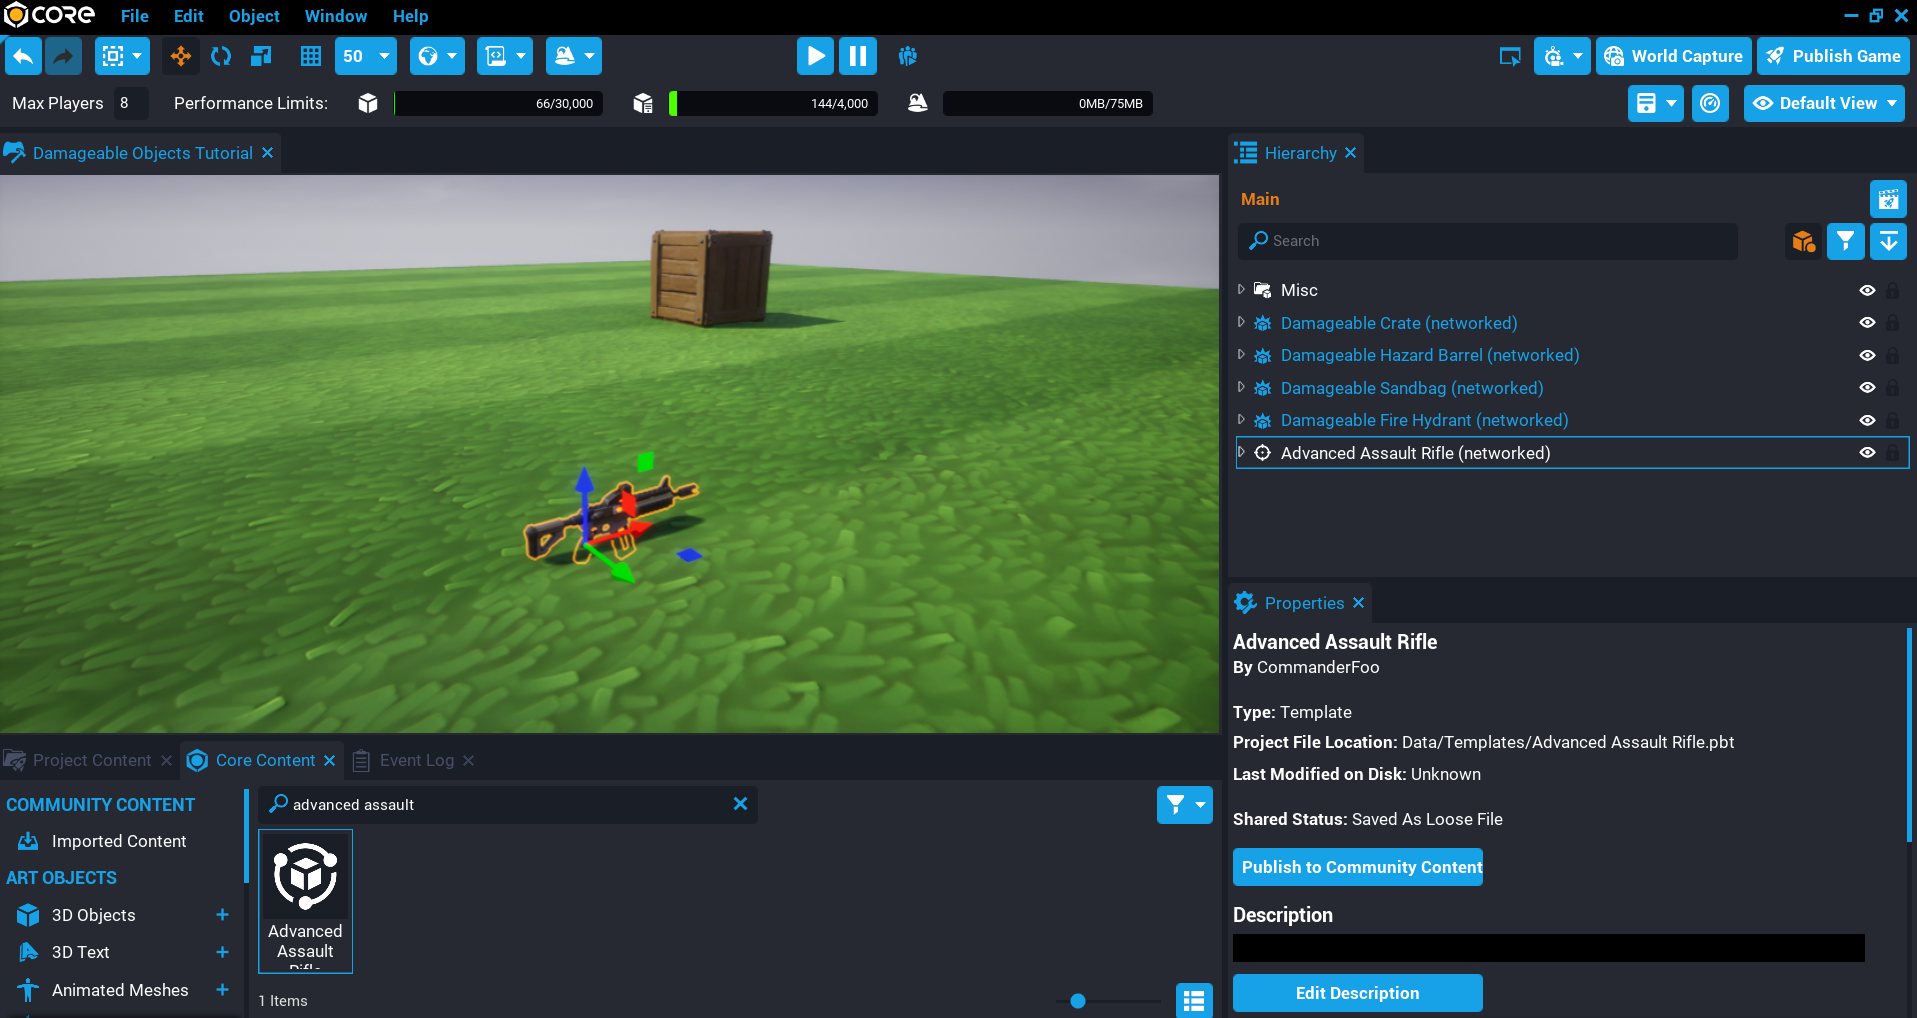1917x1018 pixels.
Task: Hide the Damageable Crate object
Action: tap(1866, 323)
